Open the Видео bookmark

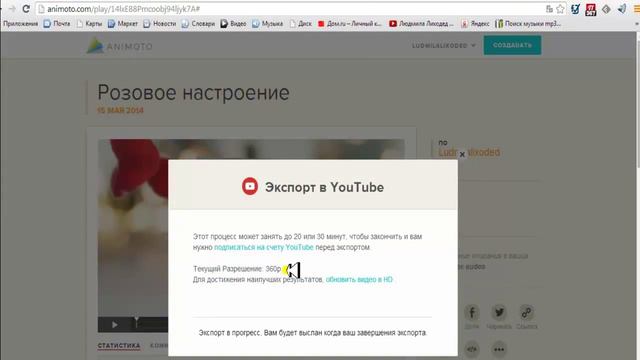click(x=233, y=24)
